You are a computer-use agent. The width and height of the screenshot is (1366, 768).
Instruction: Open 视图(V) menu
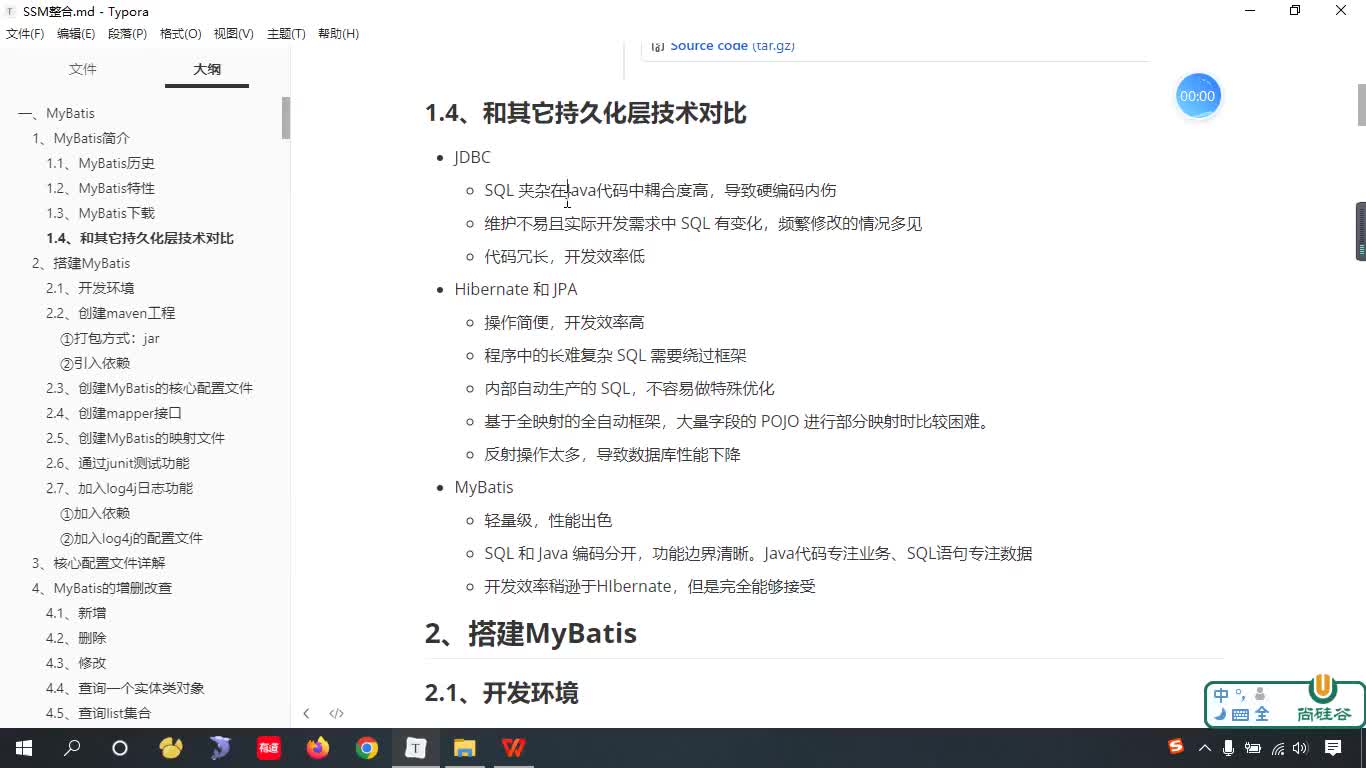[233, 34]
